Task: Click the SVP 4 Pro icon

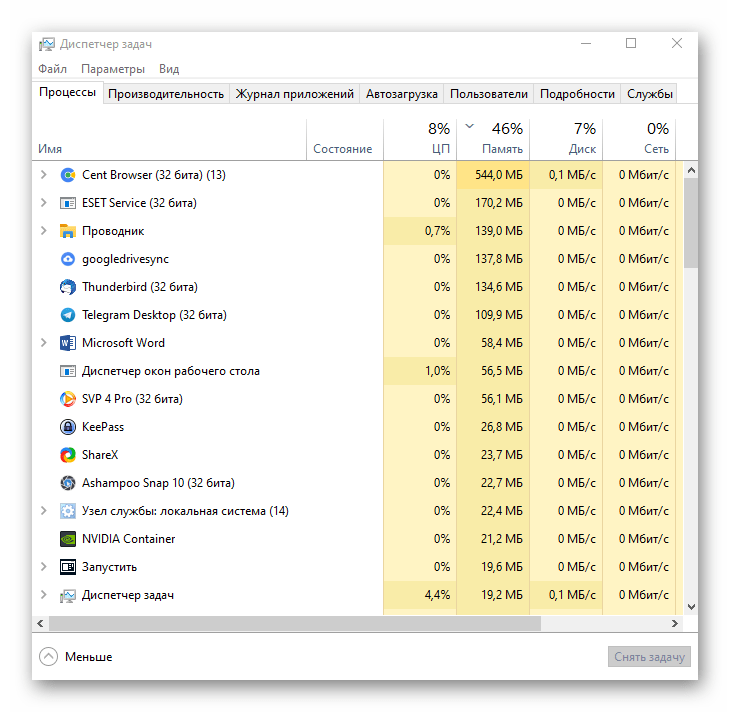Action: click(x=68, y=399)
